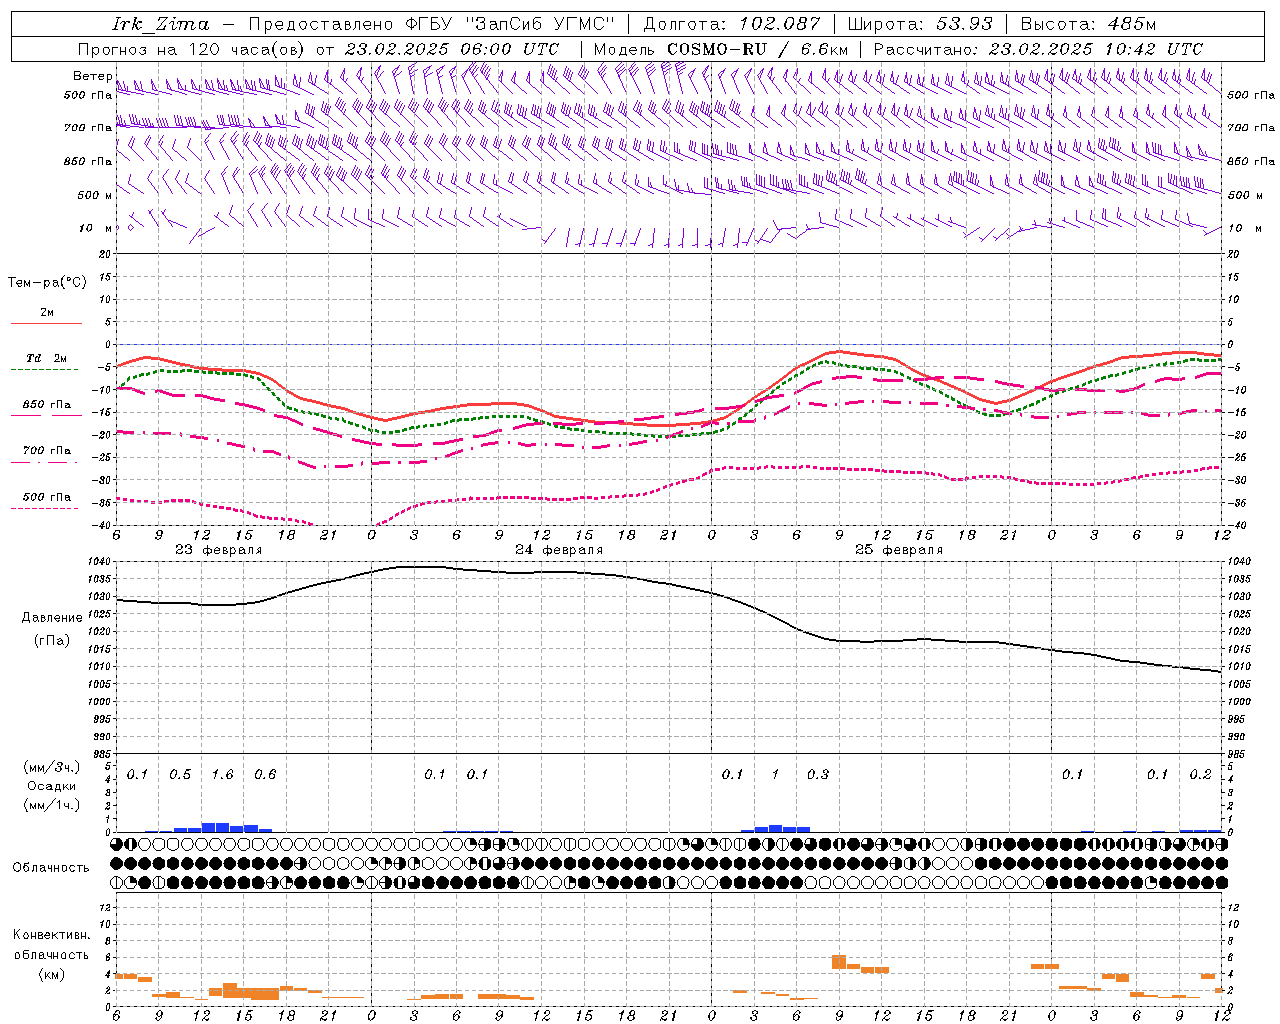This screenshot has height=1024, width=1280.
Task: Click the (мм/1ч.) precipitation unit label
Action: [51, 805]
